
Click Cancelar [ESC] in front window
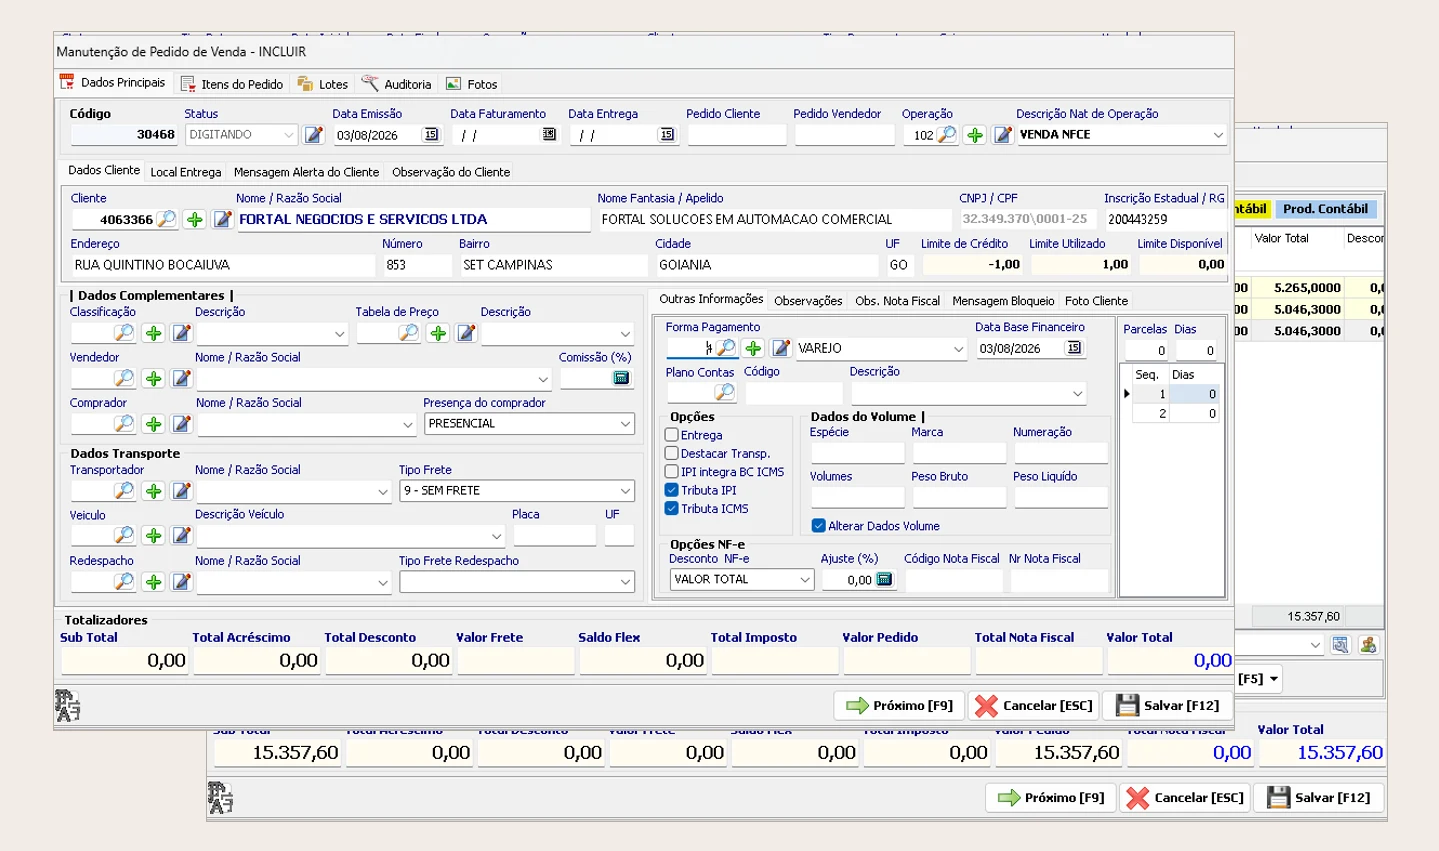(1034, 705)
